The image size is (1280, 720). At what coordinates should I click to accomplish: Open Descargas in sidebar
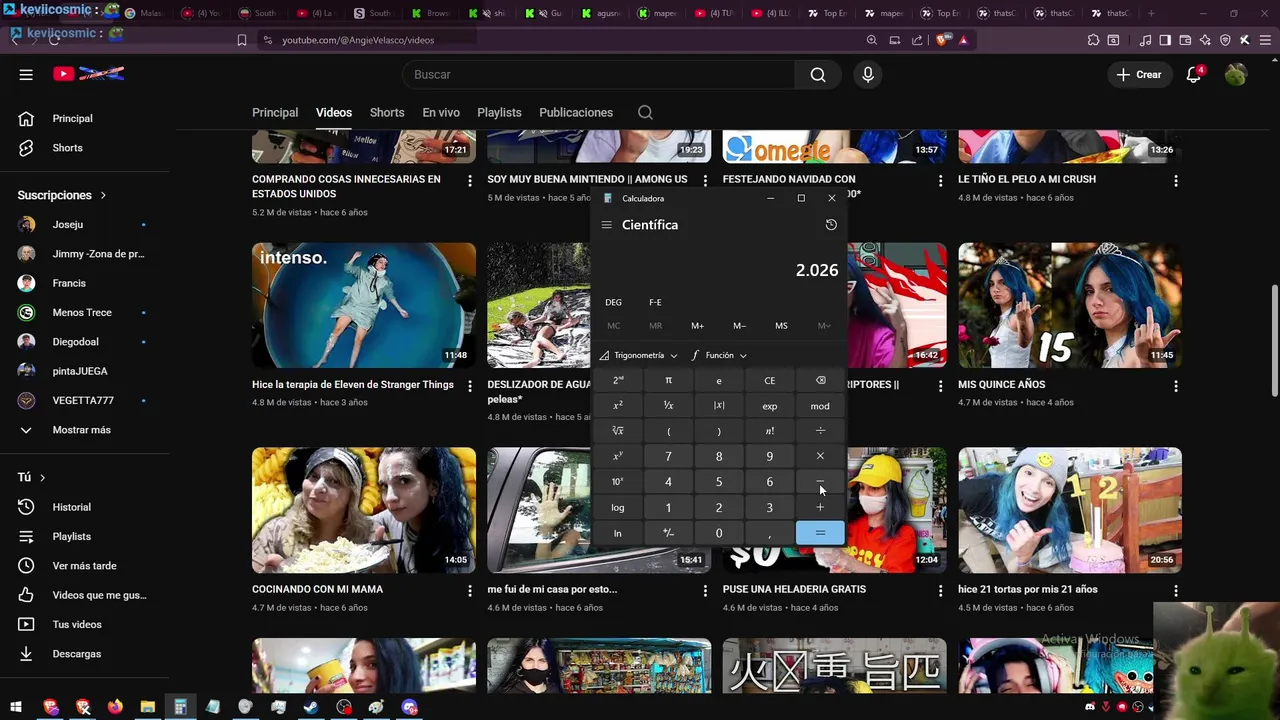tap(77, 654)
